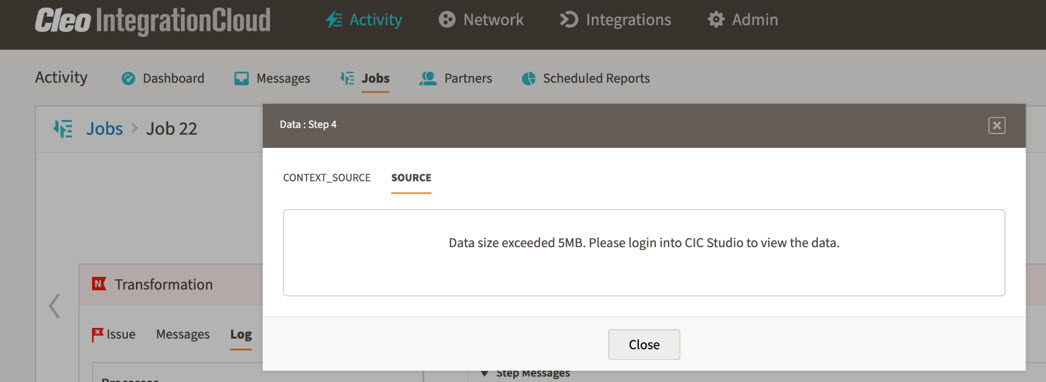Click the red Issue flag icon
The height and width of the screenshot is (382, 1046).
(x=97, y=335)
